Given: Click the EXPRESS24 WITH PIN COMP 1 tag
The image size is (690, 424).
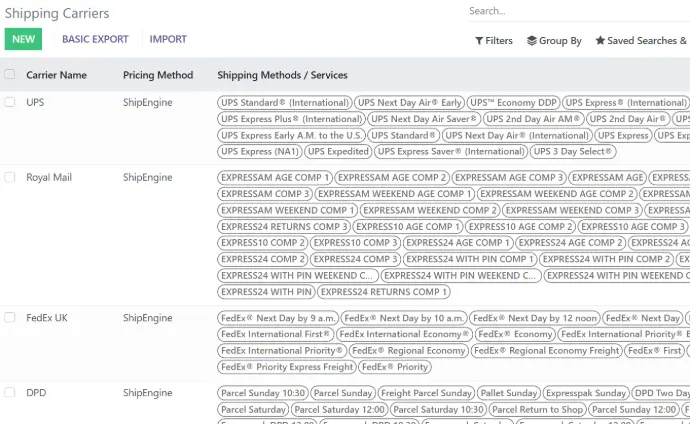Looking at the screenshot, I should (x=470, y=259).
